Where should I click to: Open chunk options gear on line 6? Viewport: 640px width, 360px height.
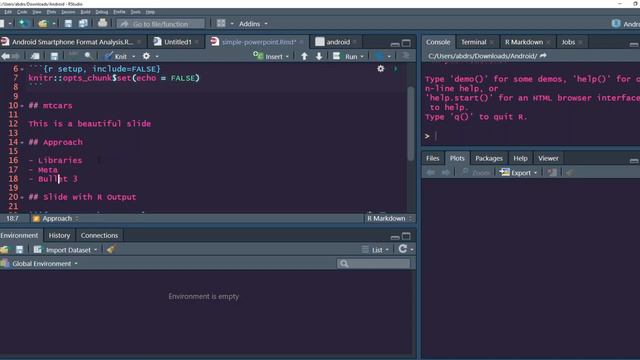coord(380,69)
